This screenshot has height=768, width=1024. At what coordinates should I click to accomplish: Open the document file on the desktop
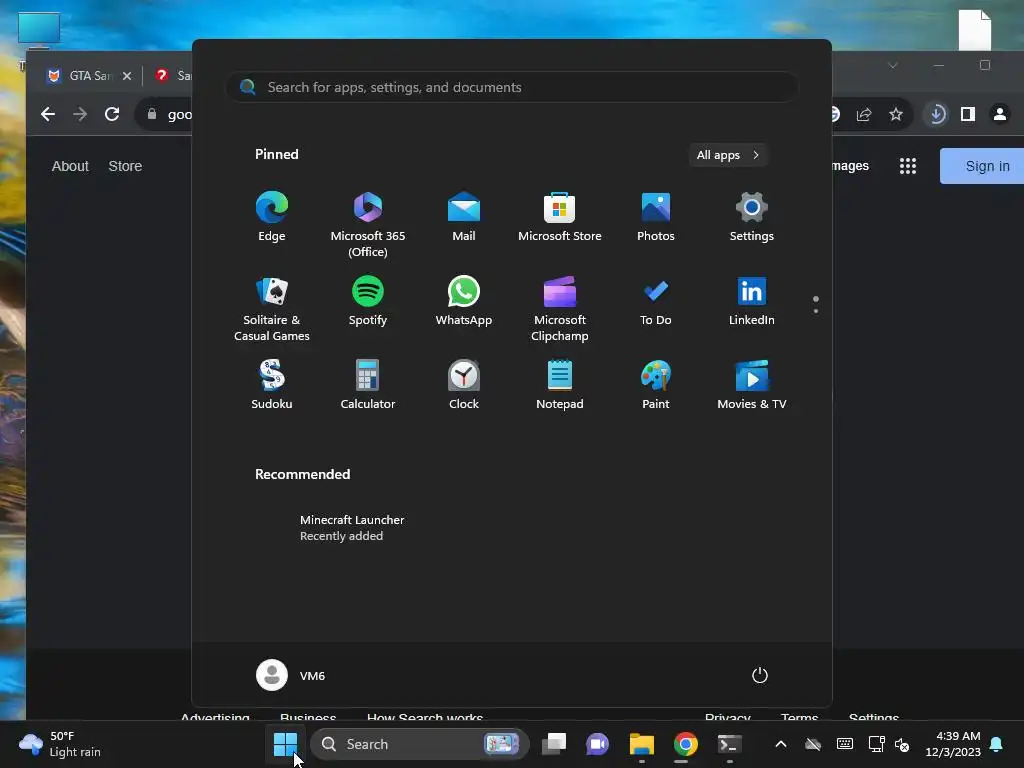(974, 29)
